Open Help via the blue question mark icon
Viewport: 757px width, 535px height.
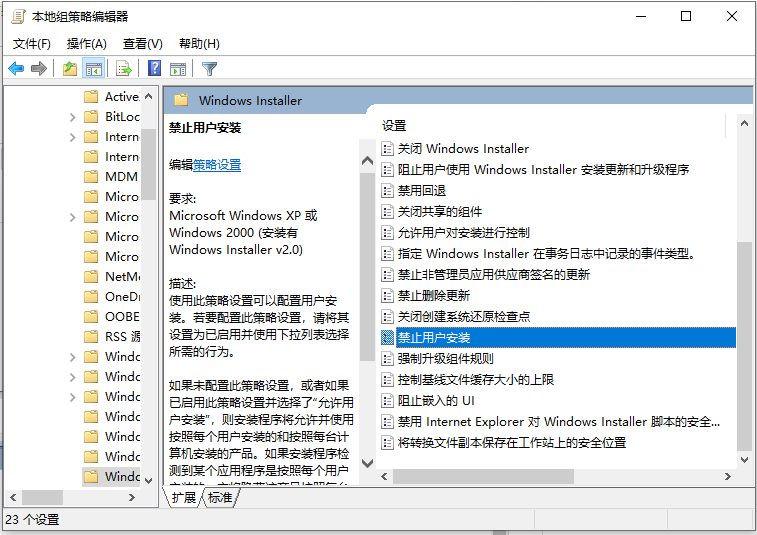tap(155, 69)
